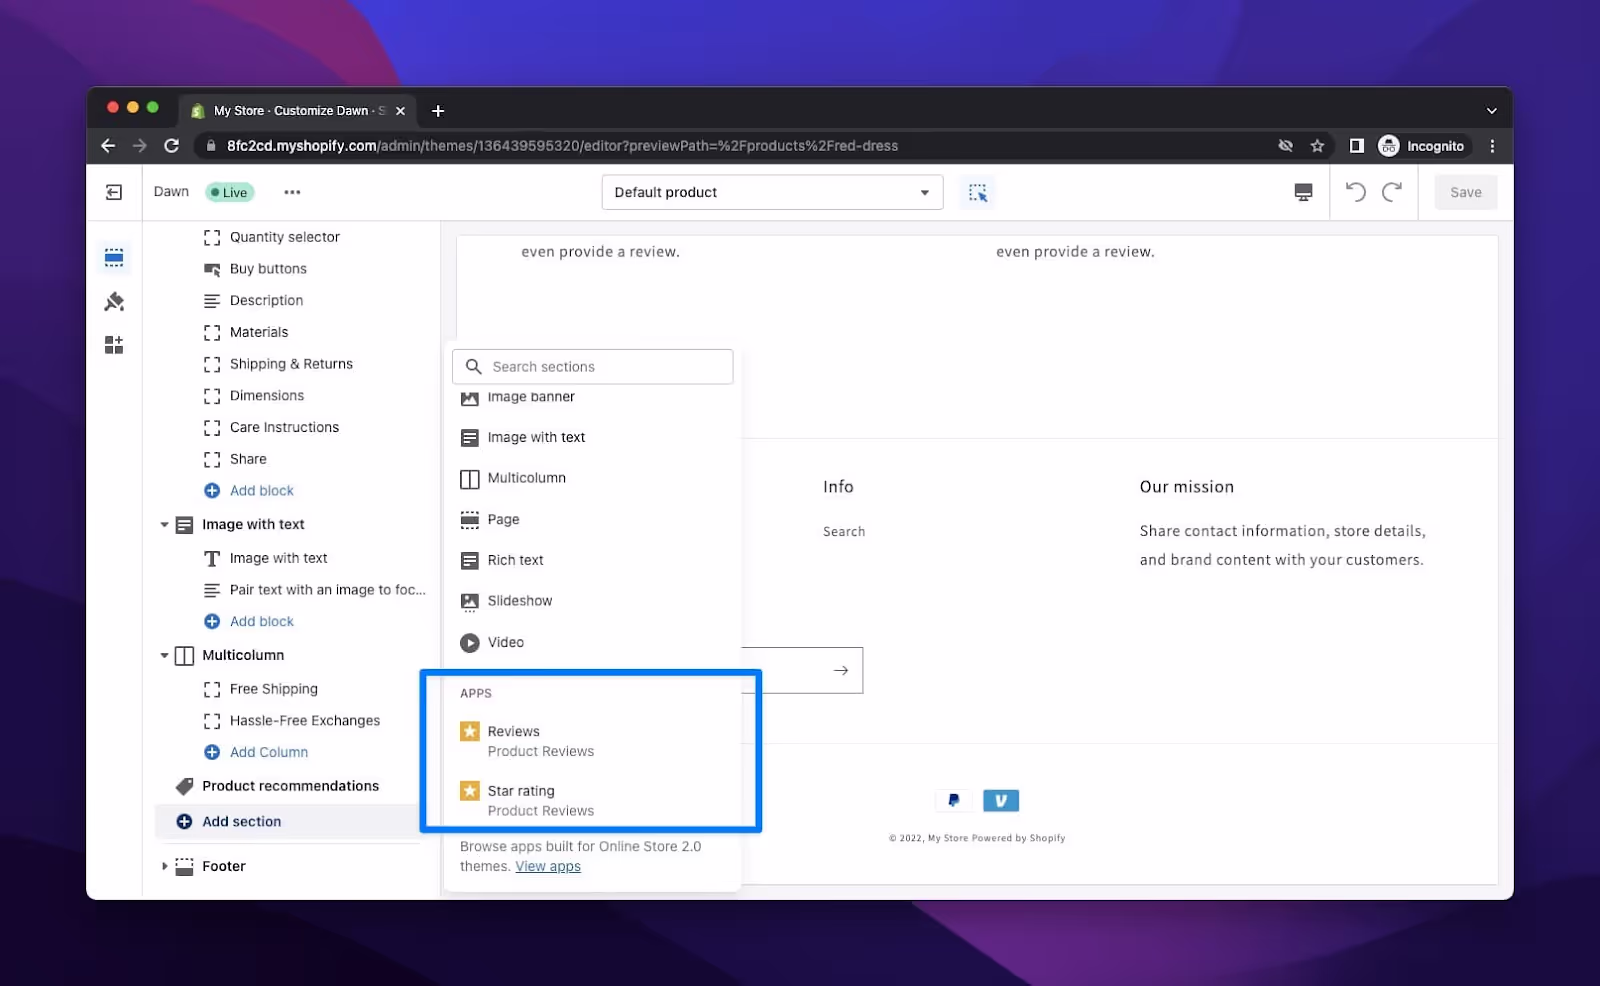
Task: Open App embeds icon in sidebar
Action: 114,345
